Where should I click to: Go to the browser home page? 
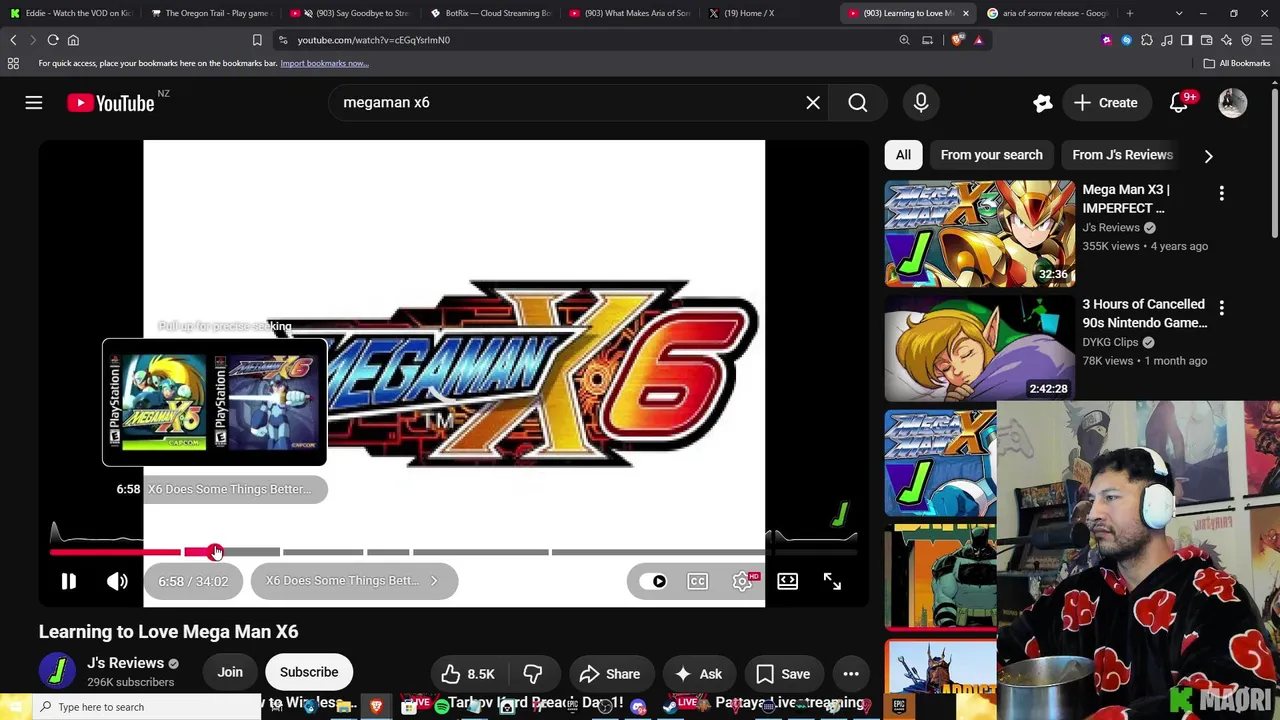(73, 40)
